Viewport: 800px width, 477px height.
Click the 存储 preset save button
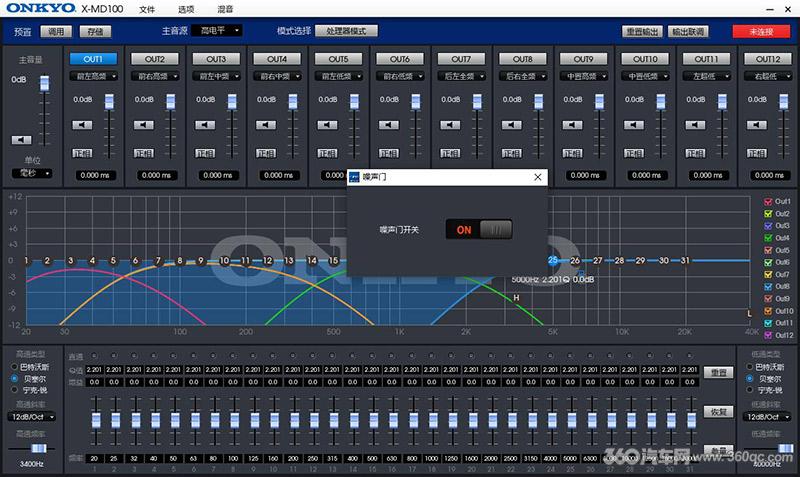pyautogui.click(x=95, y=32)
